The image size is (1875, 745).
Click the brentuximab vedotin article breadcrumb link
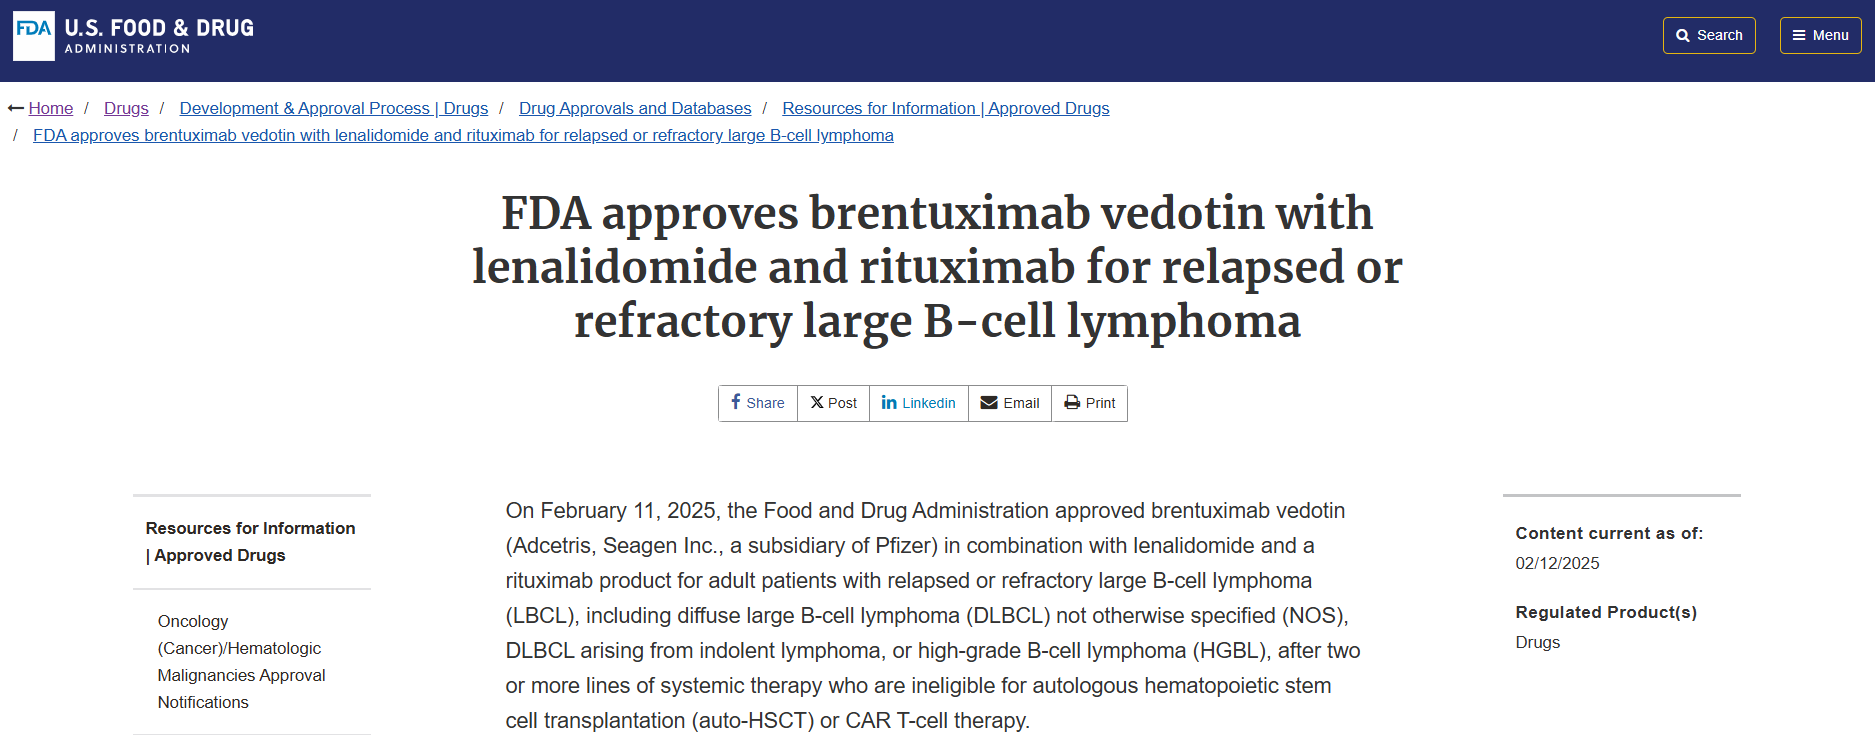pyautogui.click(x=463, y=135)
